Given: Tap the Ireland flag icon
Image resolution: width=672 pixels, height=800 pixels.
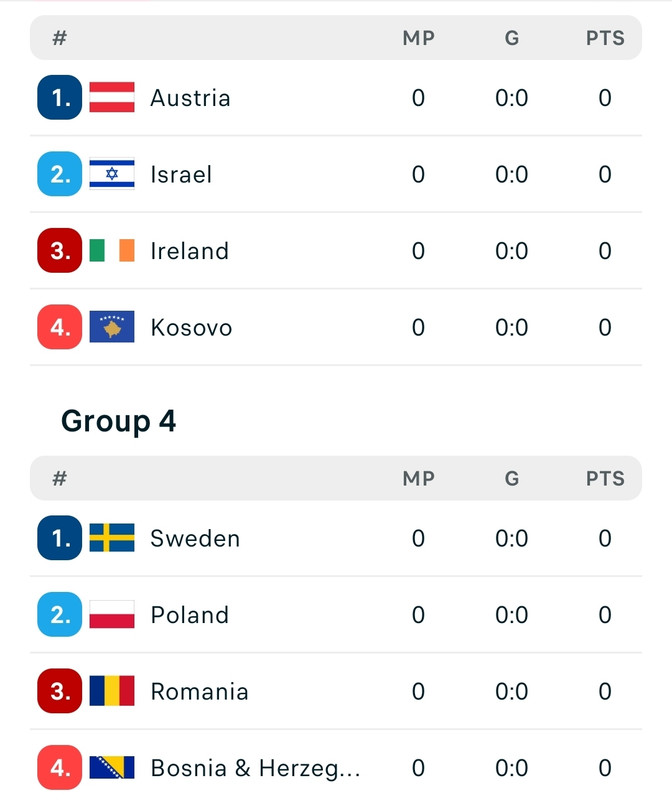Looking at the screenshot, I should pos(112,251).
